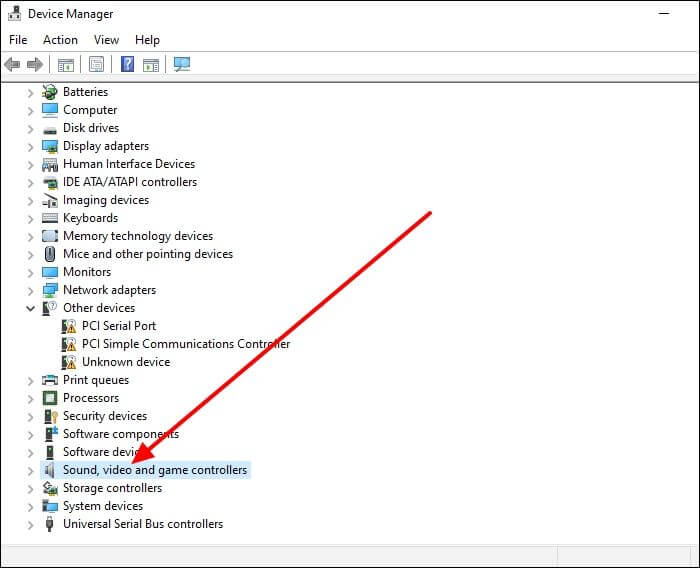Click the Forward arrow toolbar icon
The width and height of the screenshot is (700, 568).
(x=35, y=64)
